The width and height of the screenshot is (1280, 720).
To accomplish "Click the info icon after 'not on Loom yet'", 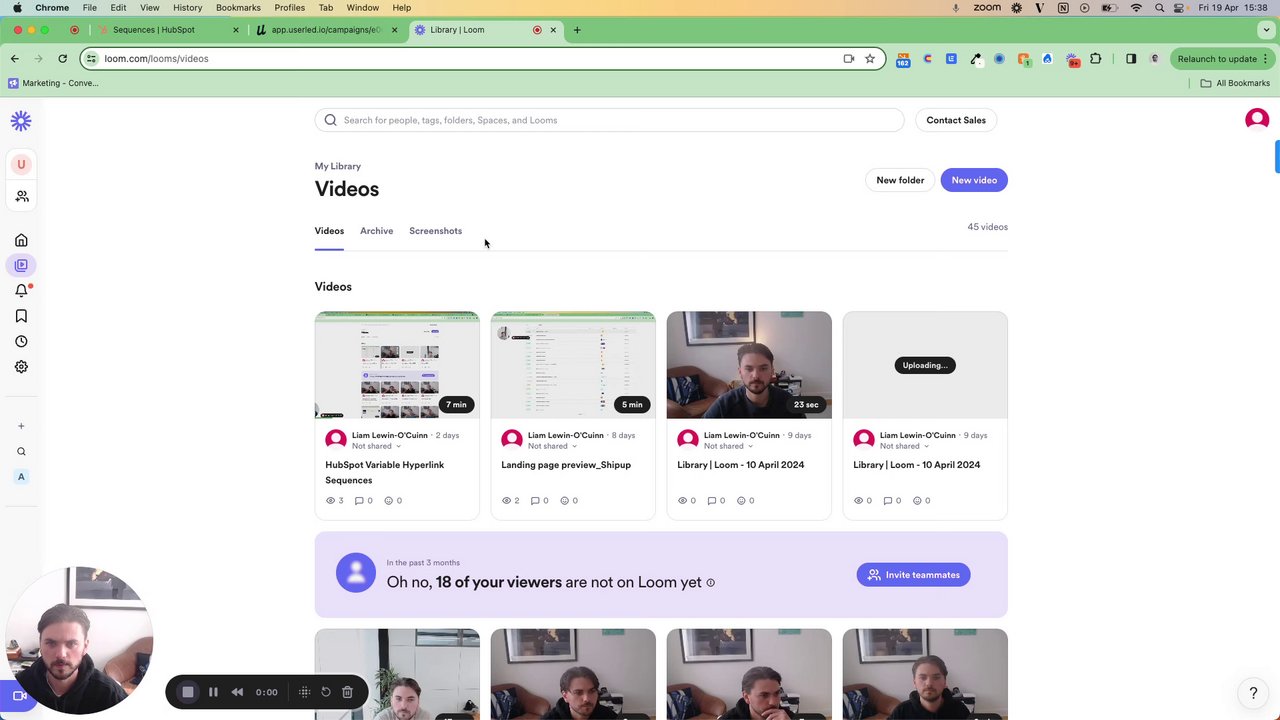I will [x=711, y=583].
